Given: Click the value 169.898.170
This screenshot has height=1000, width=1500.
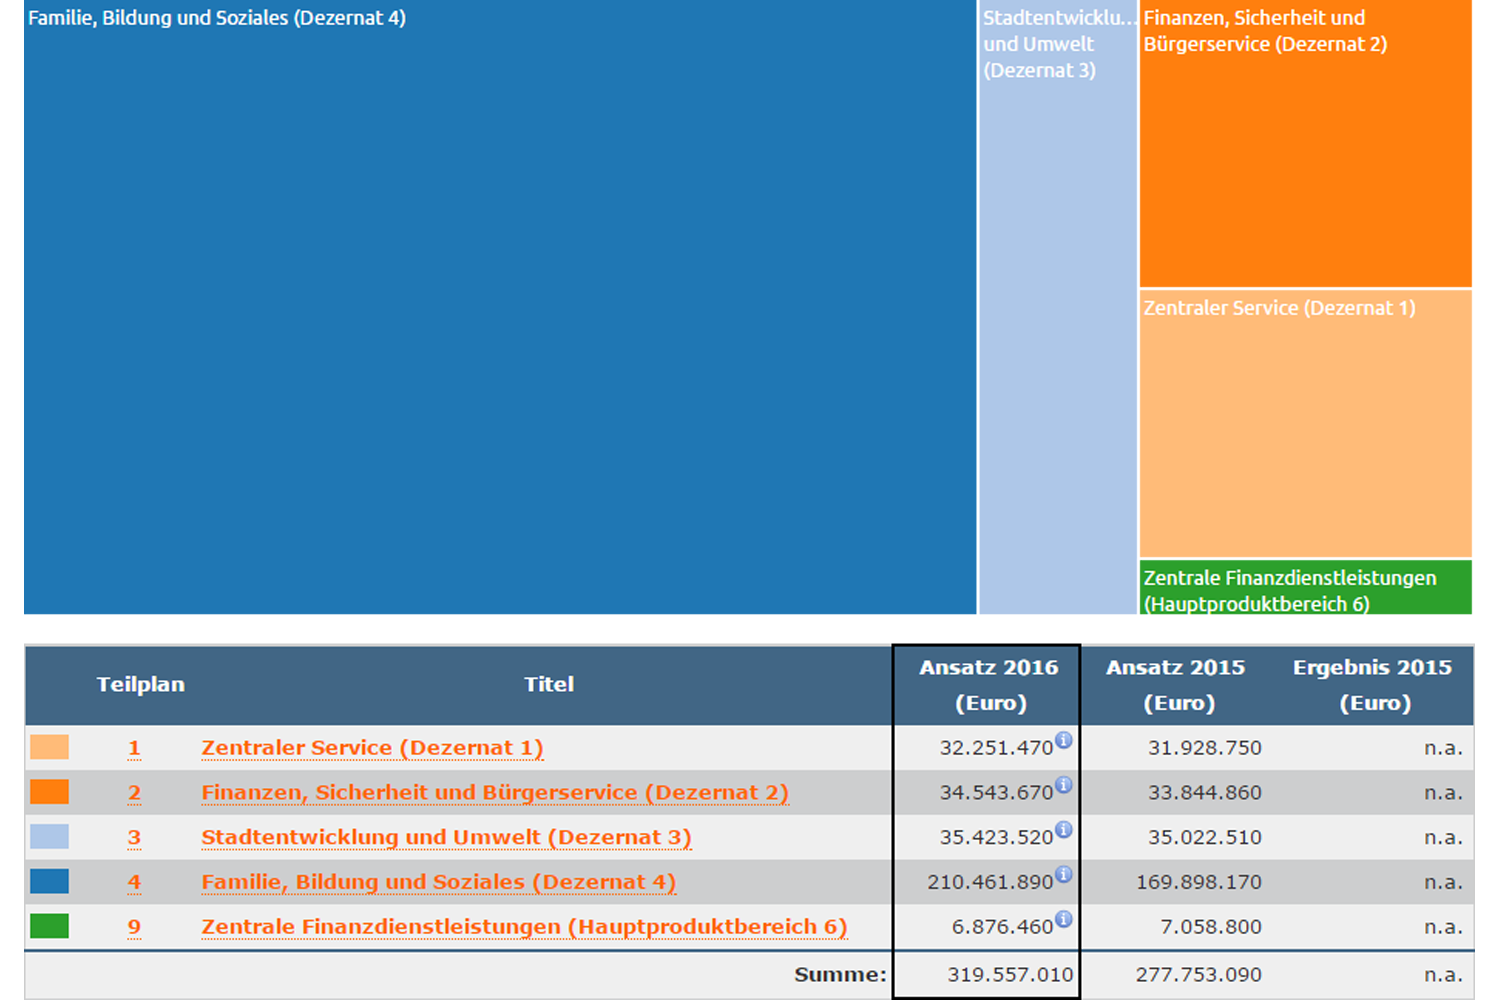Looking at the screenshot, I should pyautogui.click(x=1199, y=883).
